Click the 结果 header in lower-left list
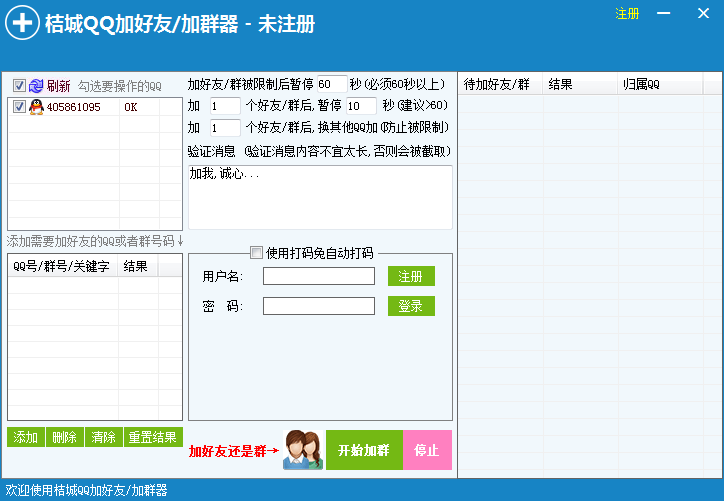The image size is (724, 501). click(138, 266)
